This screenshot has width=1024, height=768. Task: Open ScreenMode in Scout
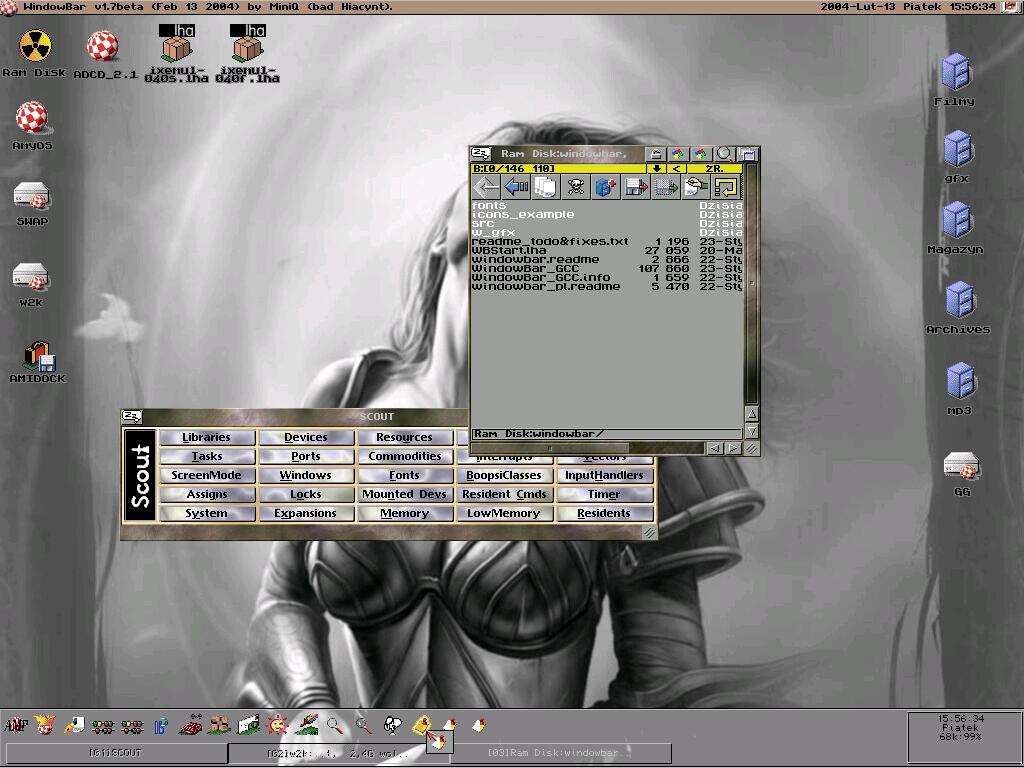(206, 475)
